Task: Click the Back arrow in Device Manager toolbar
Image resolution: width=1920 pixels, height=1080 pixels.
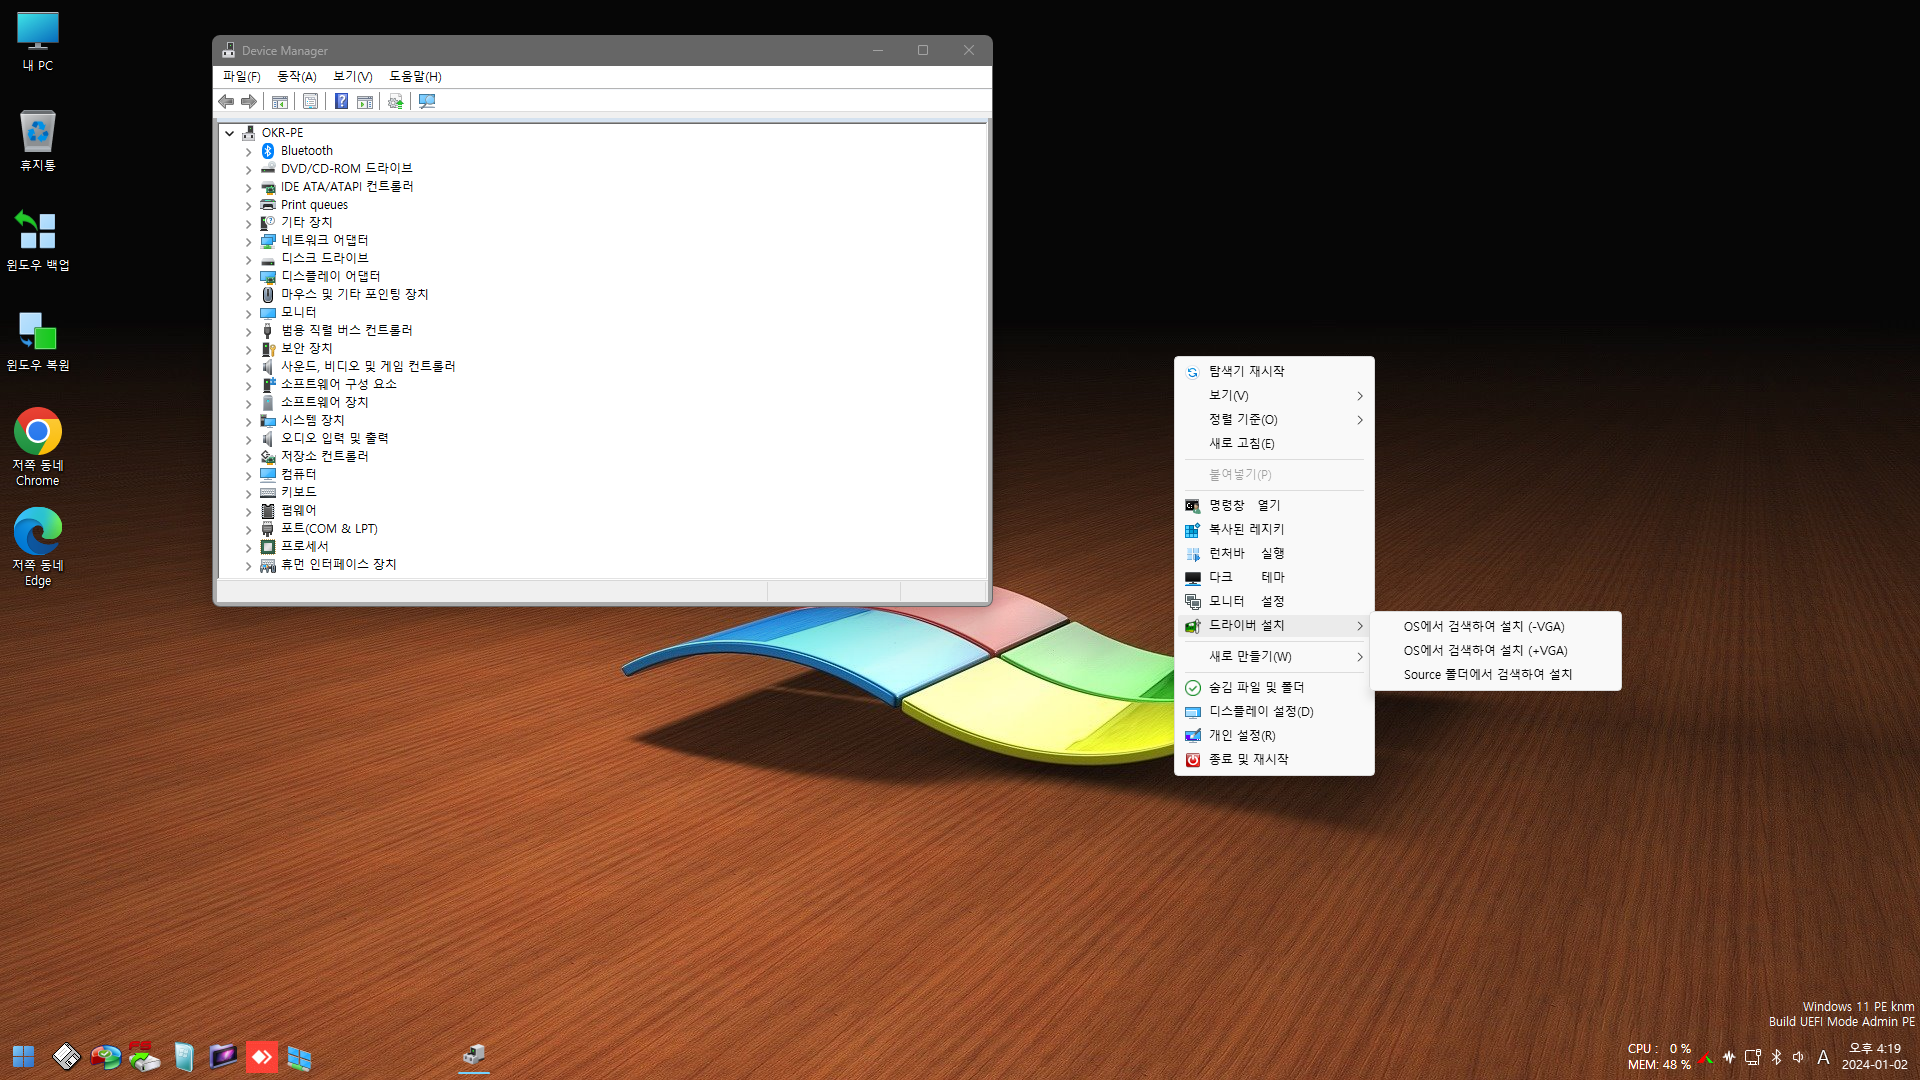Action: pyautogui.click(x=226, y=101)
